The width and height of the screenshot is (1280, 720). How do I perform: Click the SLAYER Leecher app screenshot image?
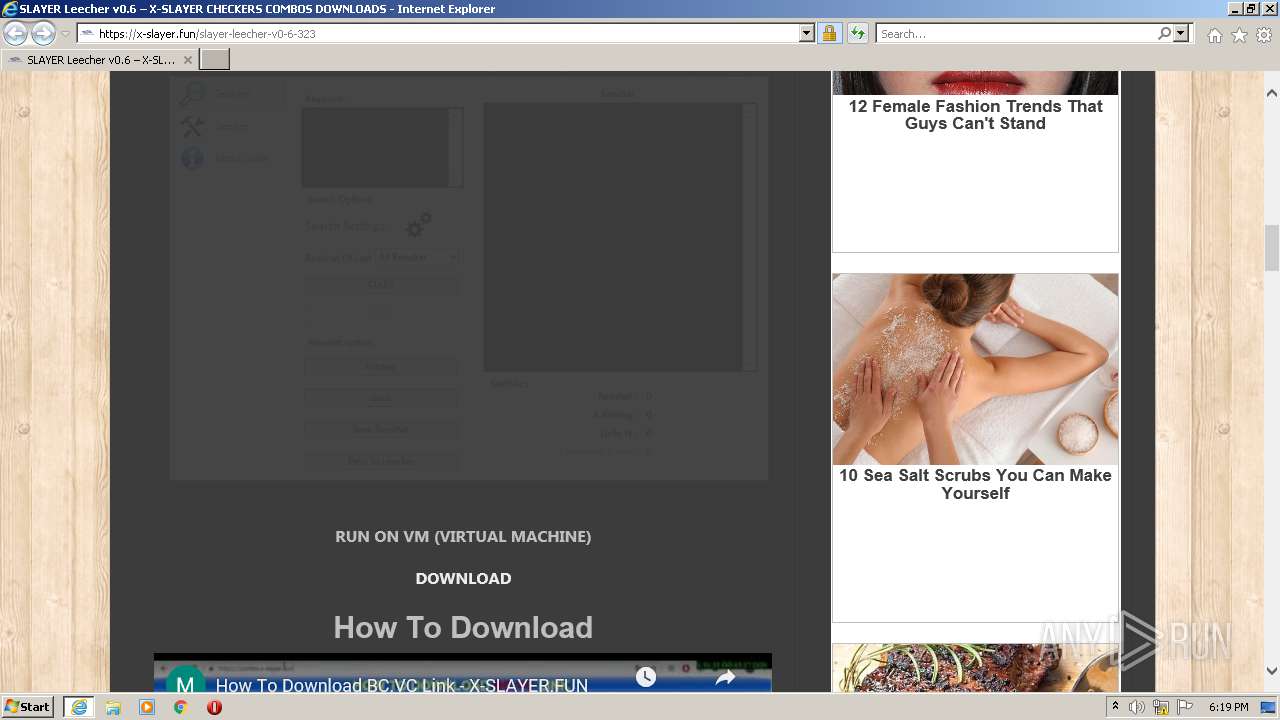click(468, 276)
